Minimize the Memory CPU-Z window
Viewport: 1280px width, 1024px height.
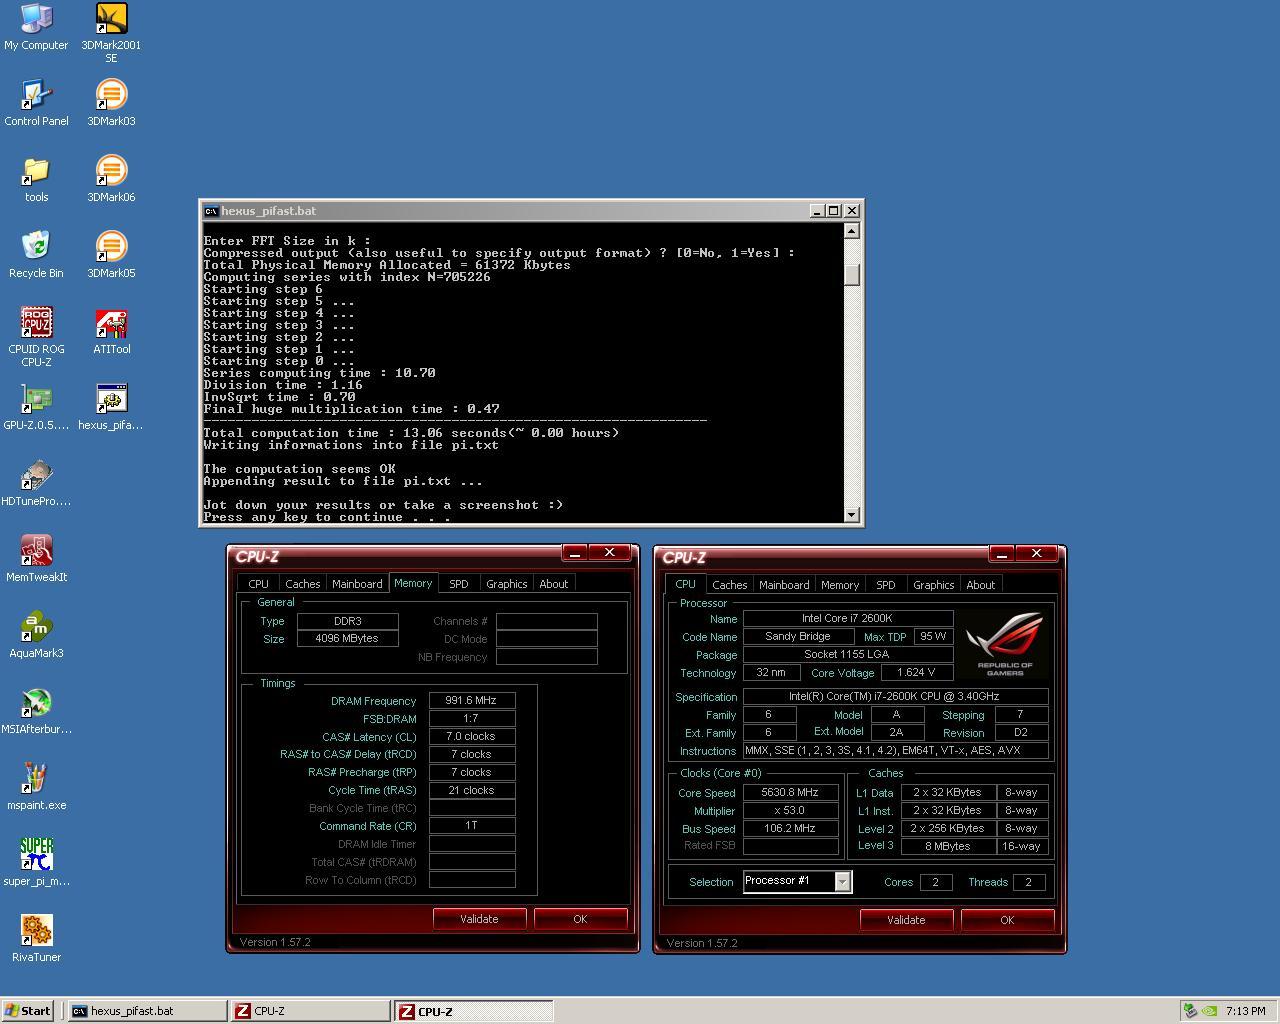[574, 553]
